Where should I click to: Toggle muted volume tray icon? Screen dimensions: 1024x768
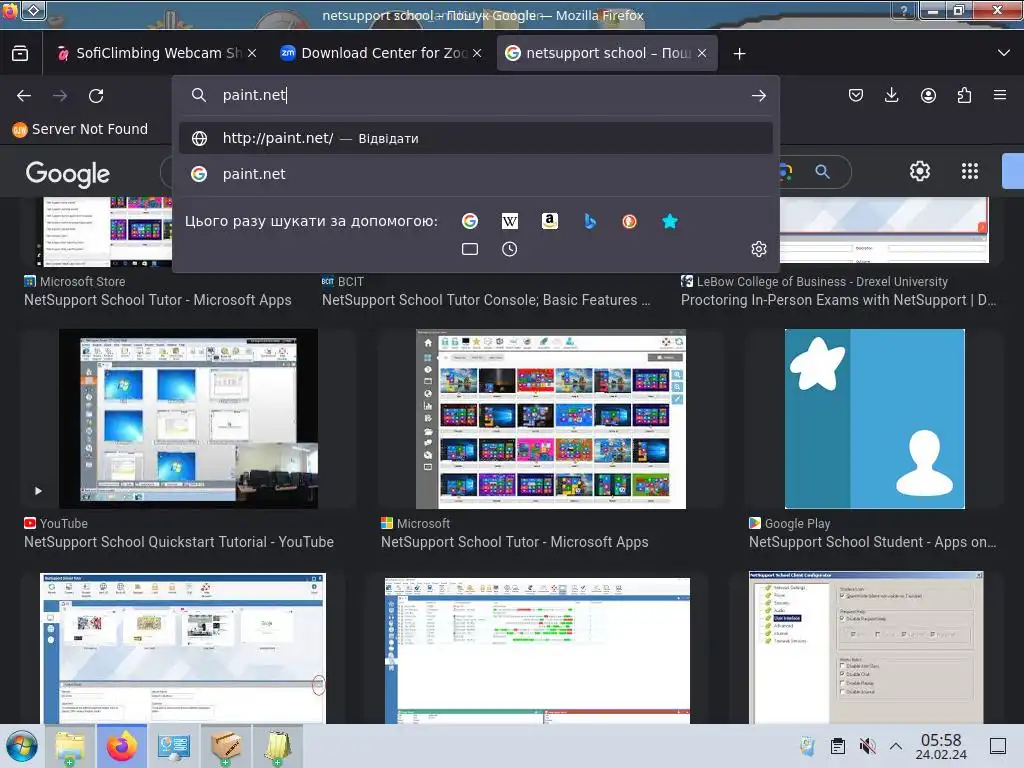click(x=867, y=746)
